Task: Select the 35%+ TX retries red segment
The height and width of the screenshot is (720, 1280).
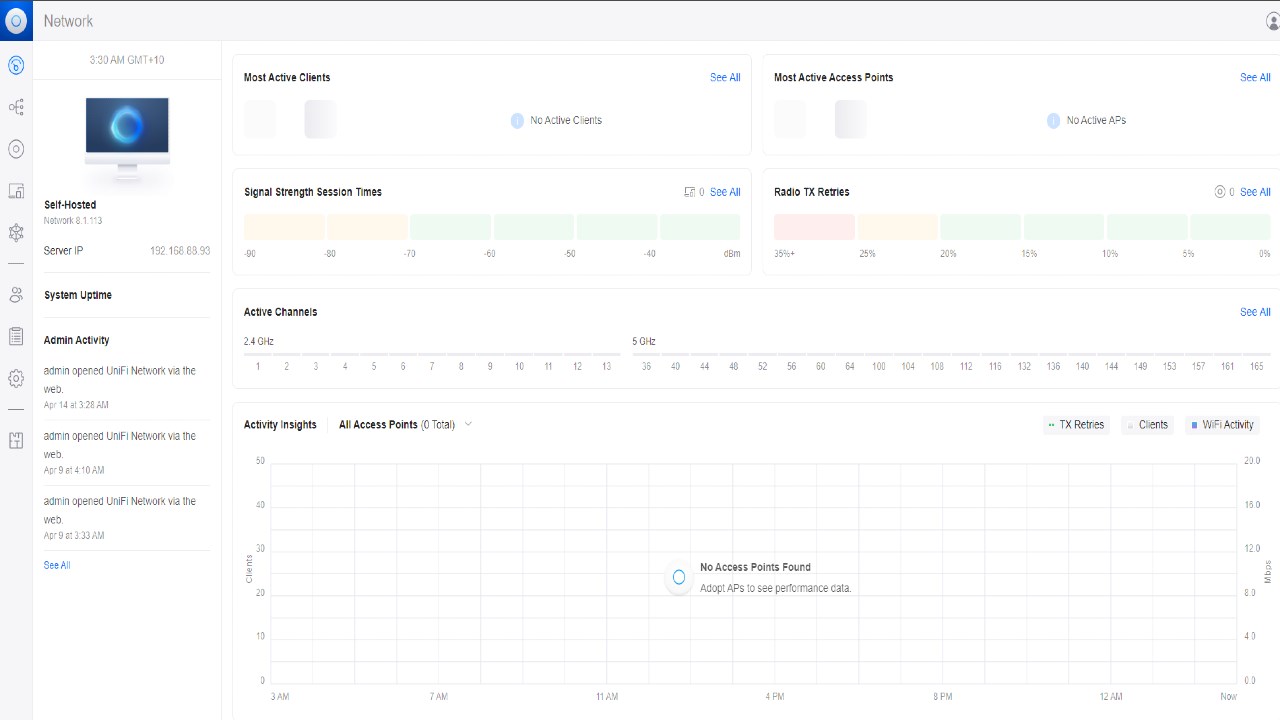Action: (x=814, y=226)
